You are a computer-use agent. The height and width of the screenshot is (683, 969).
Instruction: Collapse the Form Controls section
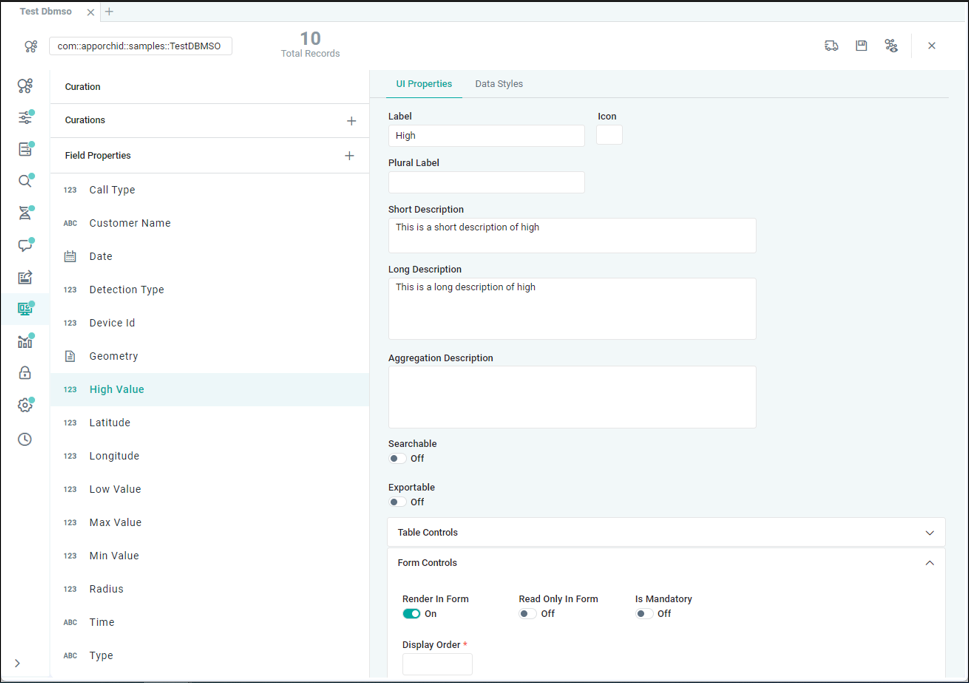929,563
